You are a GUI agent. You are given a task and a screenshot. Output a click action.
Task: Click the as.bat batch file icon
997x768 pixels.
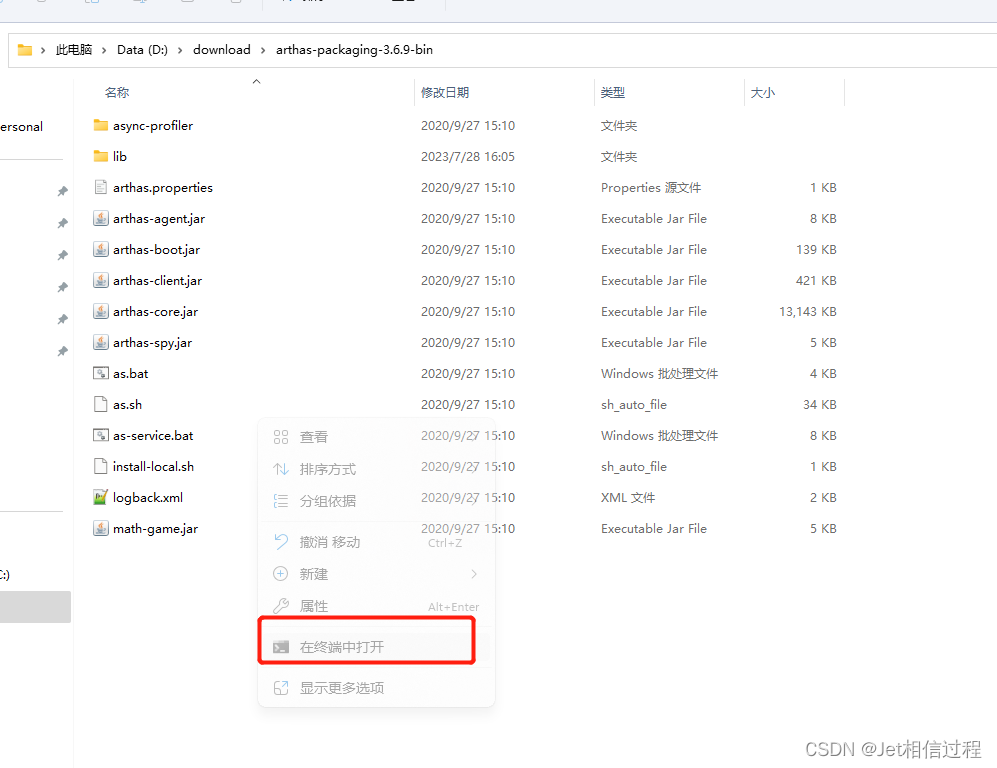[x=100, y=373]
